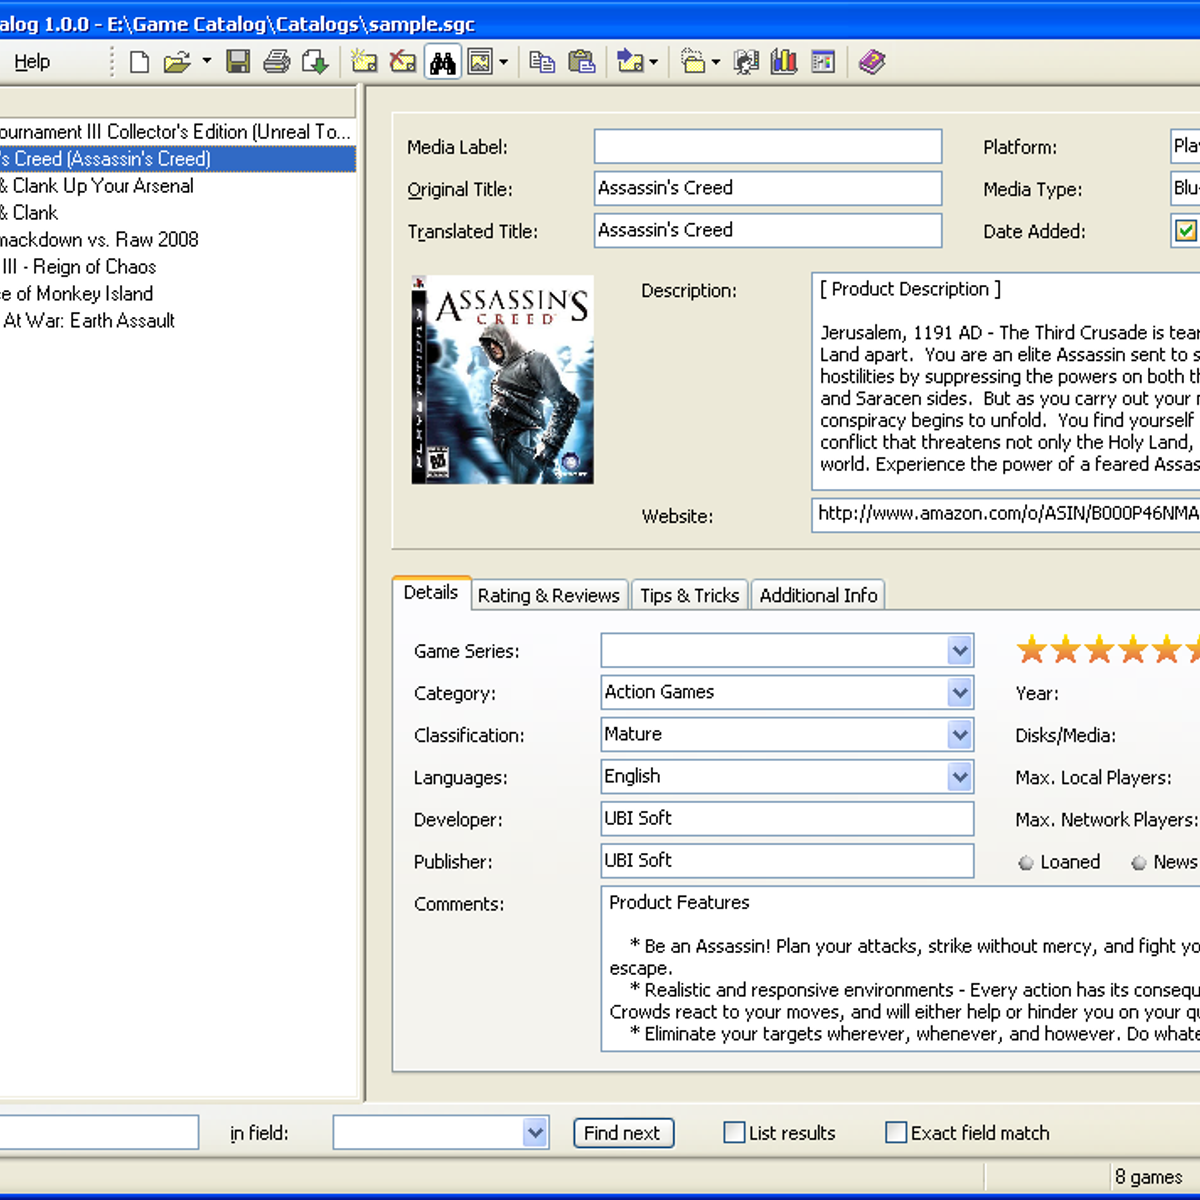1200x1200 pixels.
Task: Click the Paste clipboard icon
Action: 581,62
